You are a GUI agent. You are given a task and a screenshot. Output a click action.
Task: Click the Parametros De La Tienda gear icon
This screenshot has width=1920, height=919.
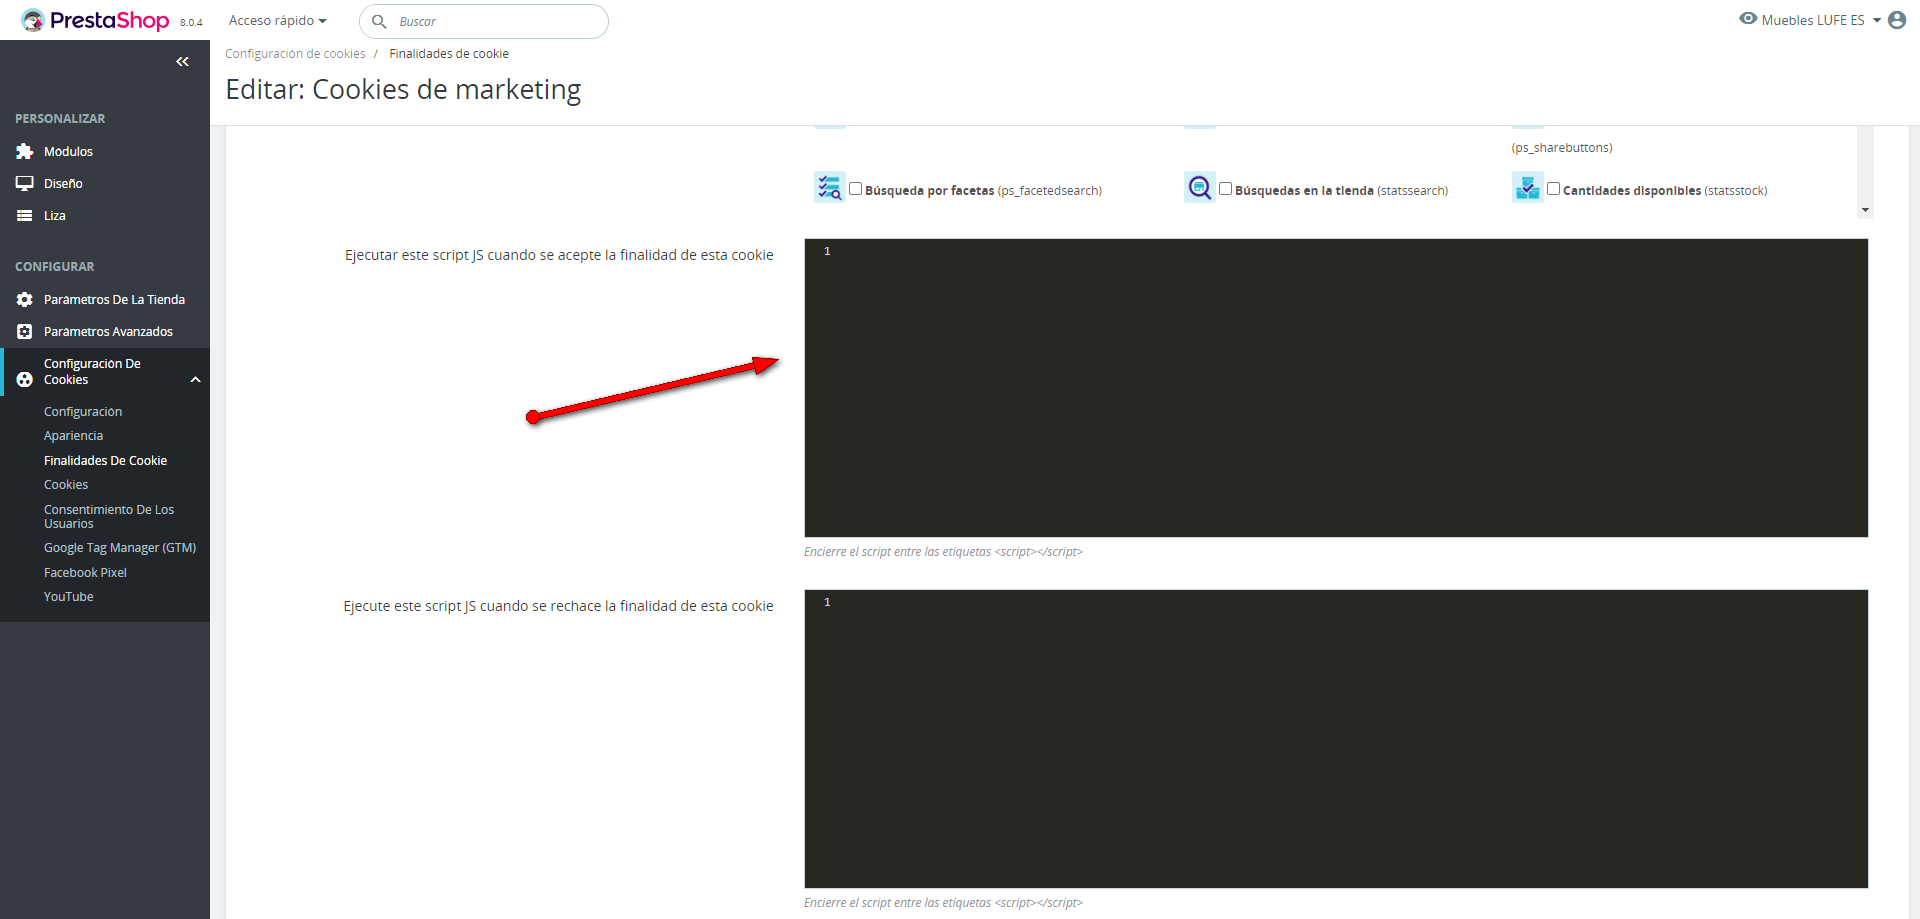click(x=25, y=300)
